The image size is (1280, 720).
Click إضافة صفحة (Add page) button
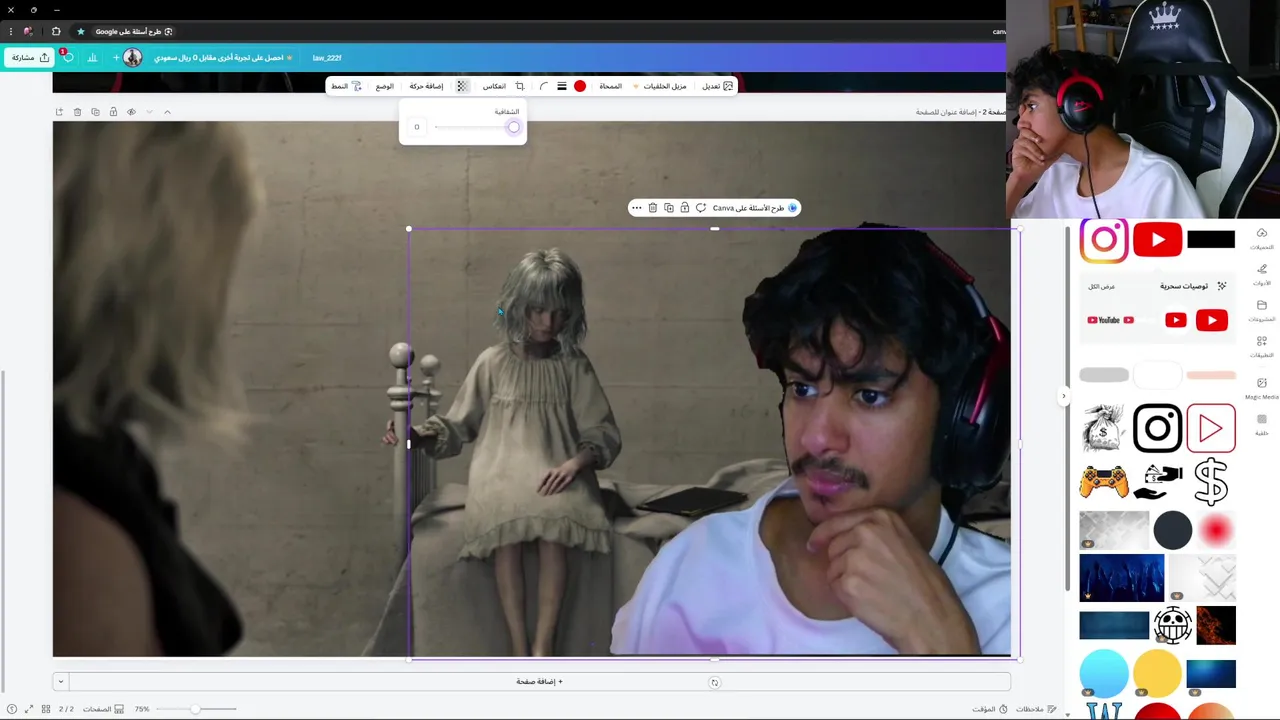(x=539, y=682)
